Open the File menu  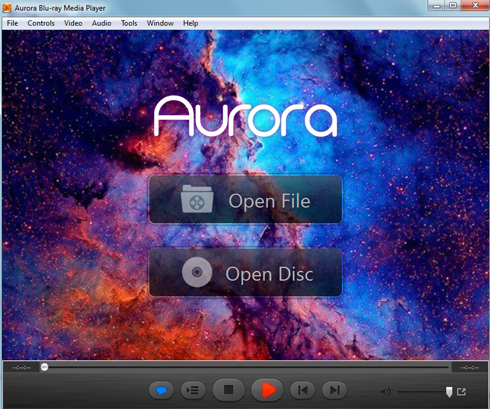12,23
